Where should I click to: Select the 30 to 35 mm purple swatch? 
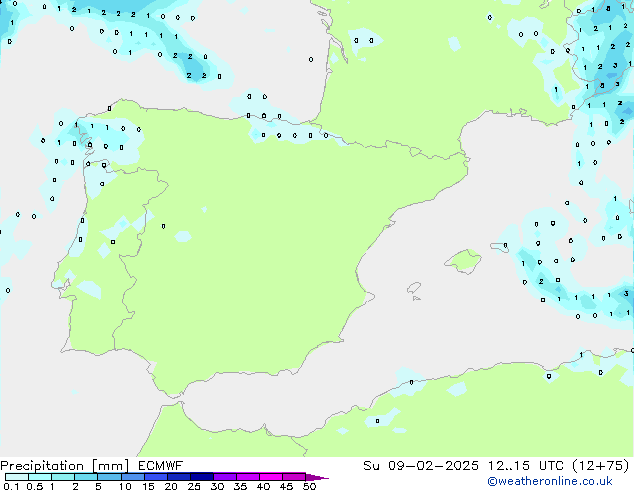[224, 477]
